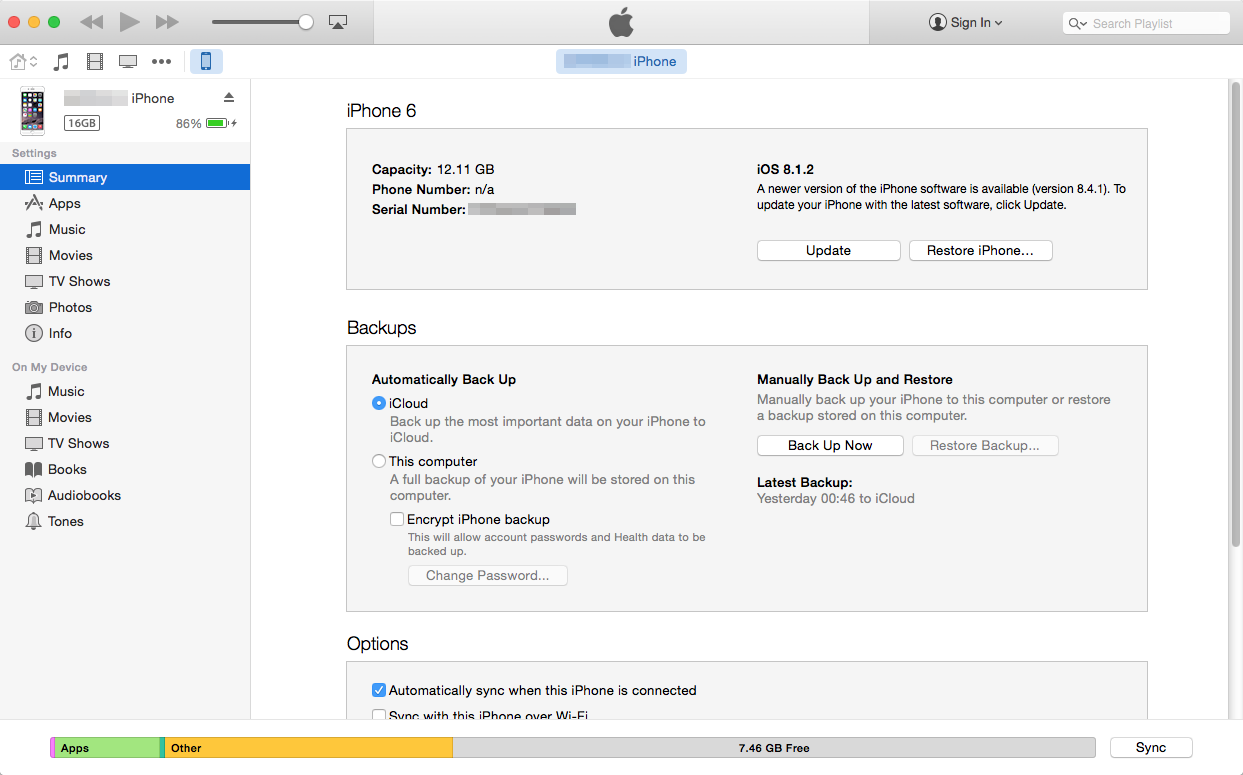Select the iCloud backup radio button
The width and height of the screenshot is (1243, 775).
[x=379, y=403]
